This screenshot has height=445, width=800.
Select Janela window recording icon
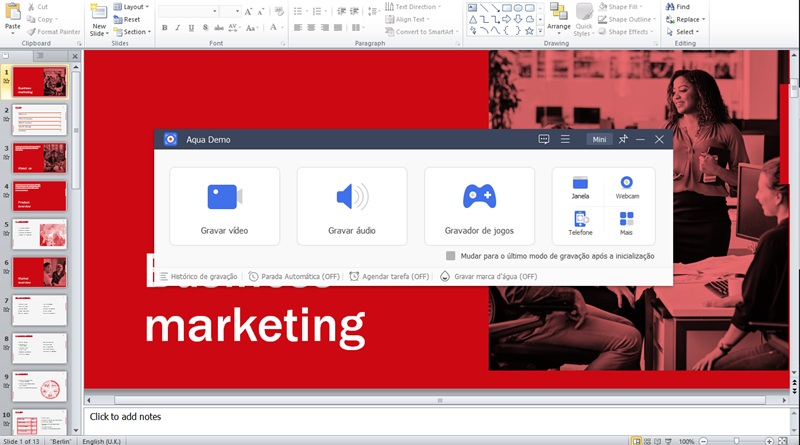click(580, 187)
